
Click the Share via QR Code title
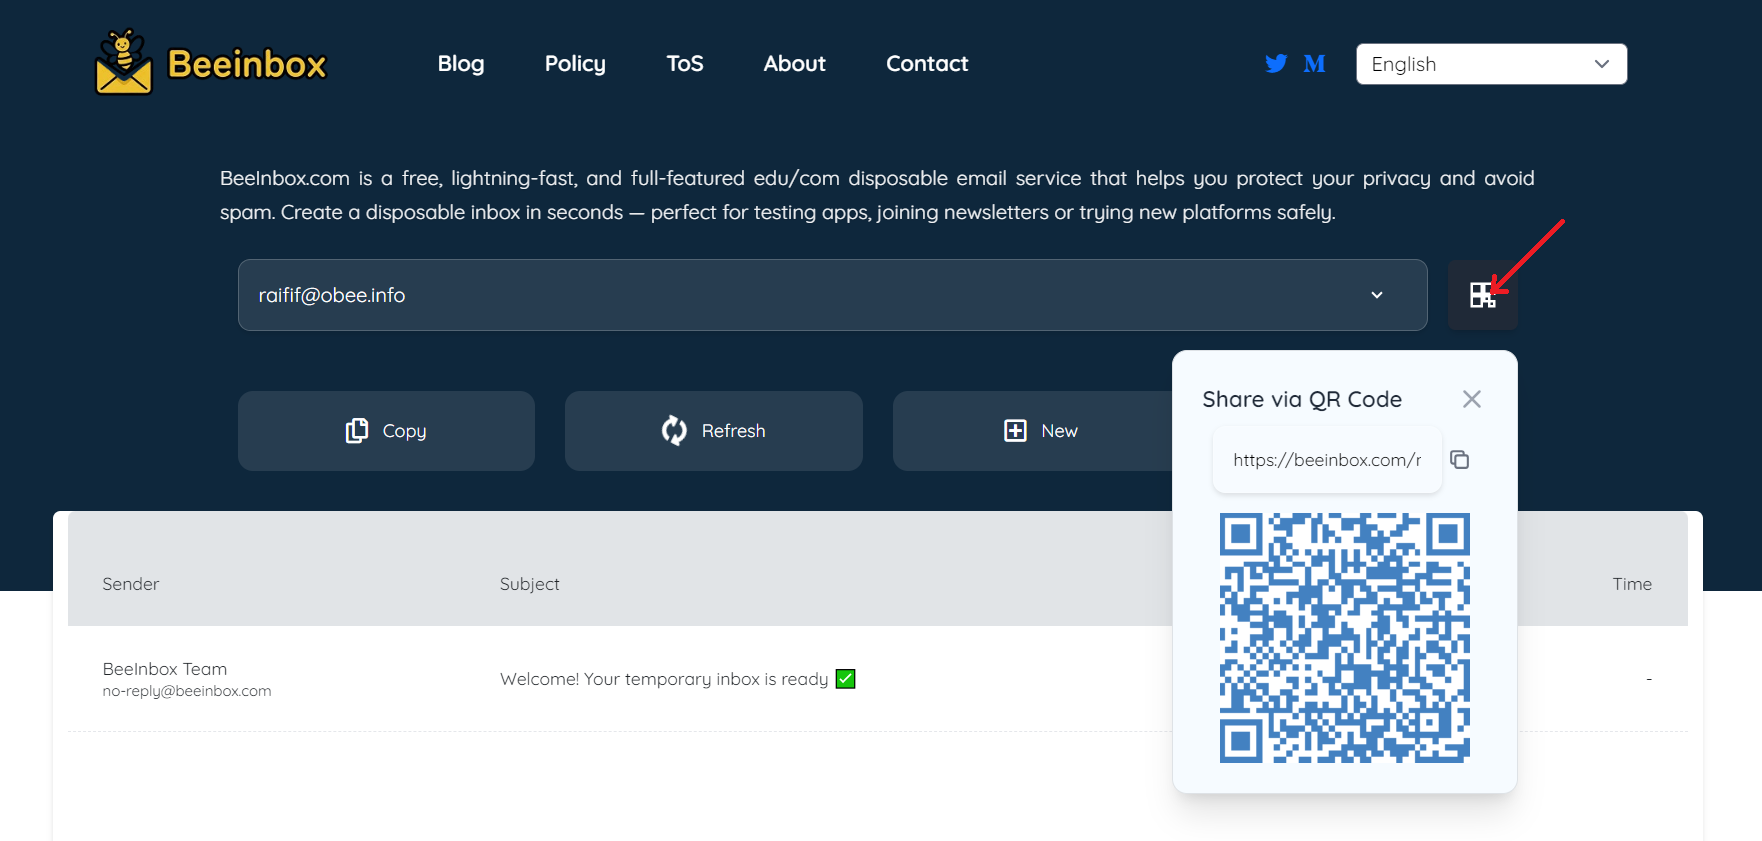point(1302,399)
